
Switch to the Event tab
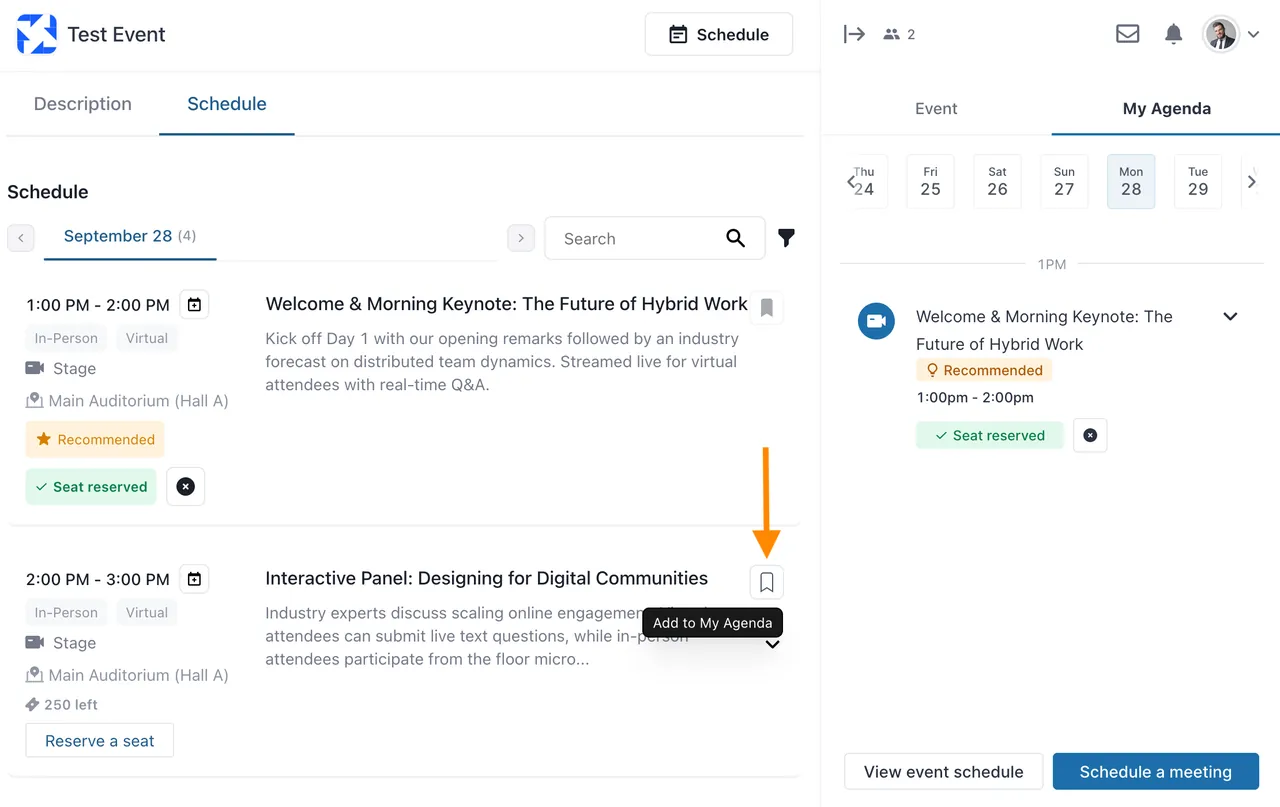pyautogui.click(x=936, y=109)
